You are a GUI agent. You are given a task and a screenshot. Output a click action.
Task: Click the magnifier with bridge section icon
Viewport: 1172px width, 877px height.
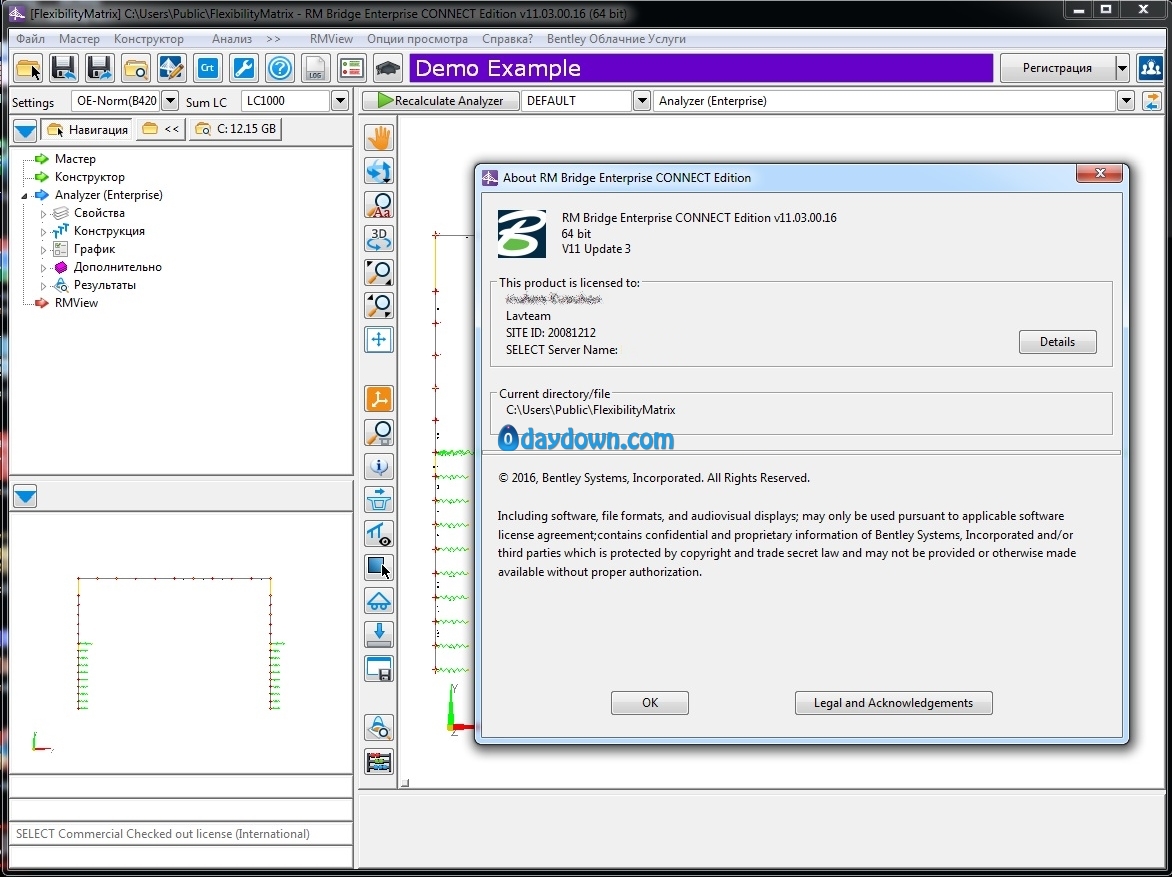(379, 433)
